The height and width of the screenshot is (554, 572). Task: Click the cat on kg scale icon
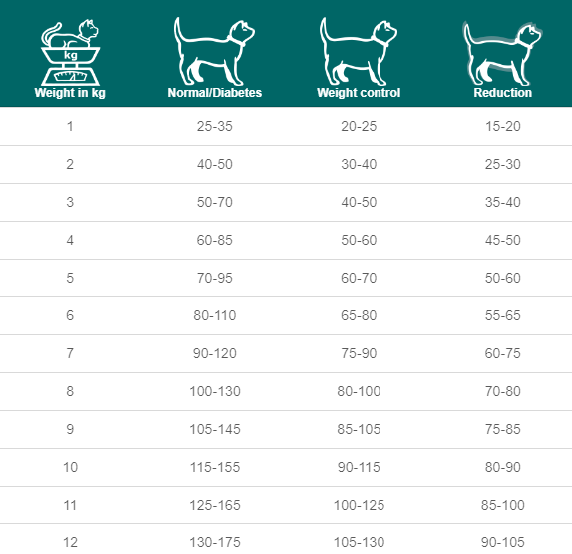click(70, 53)
